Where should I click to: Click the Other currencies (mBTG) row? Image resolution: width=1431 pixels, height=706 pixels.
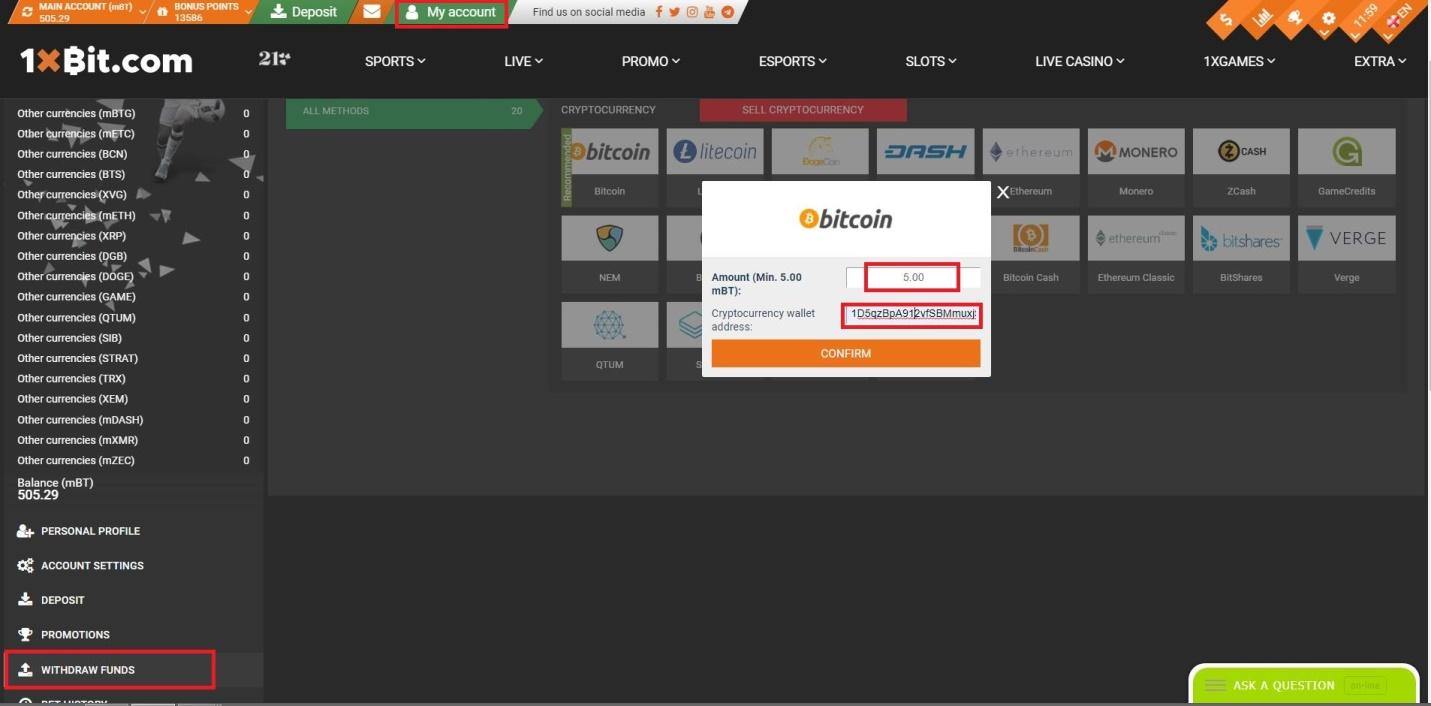tap(134, 114)
